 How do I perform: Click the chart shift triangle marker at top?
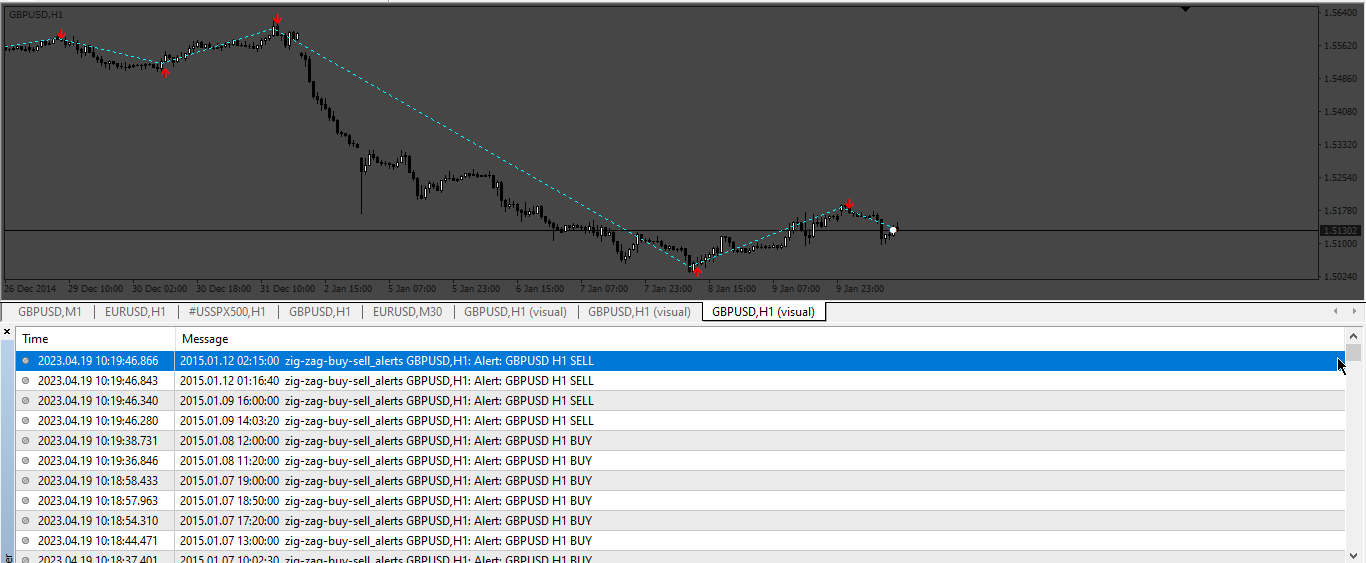[1185, 9]
